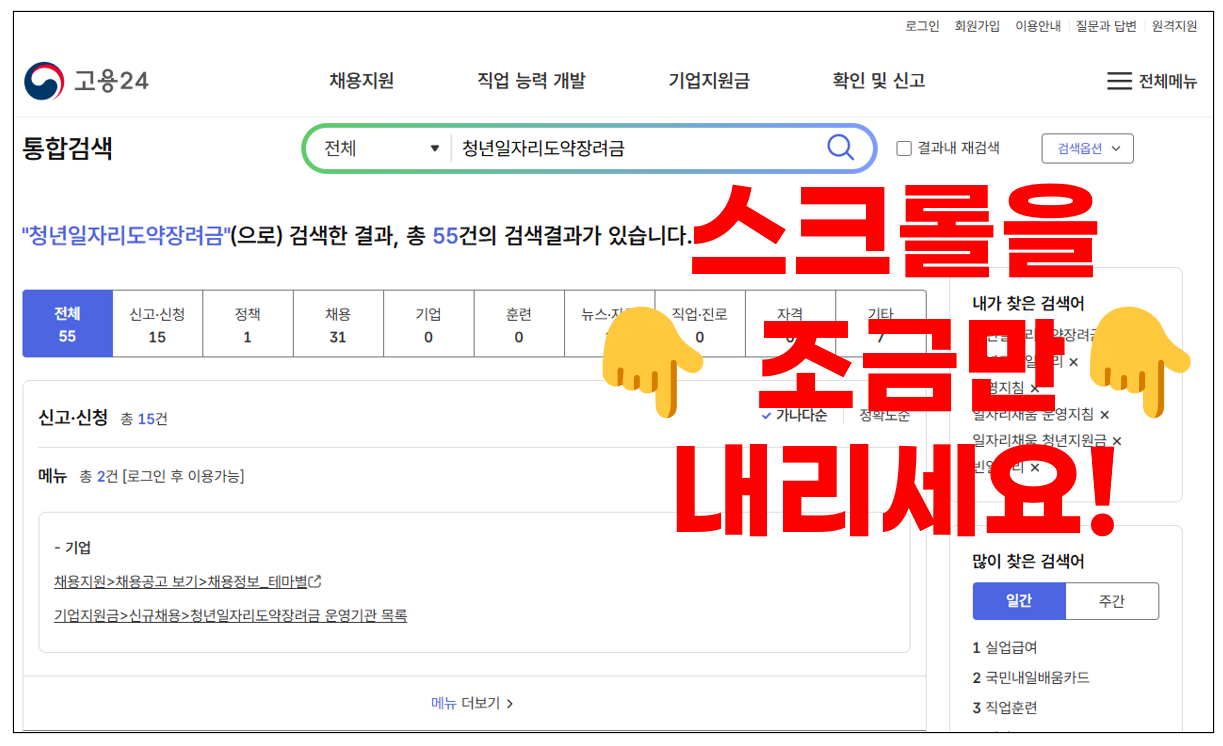Delete the 일자리채움 청년지원금 search keyword
The image size is (1223, 746).
(x=1116, y=441)
